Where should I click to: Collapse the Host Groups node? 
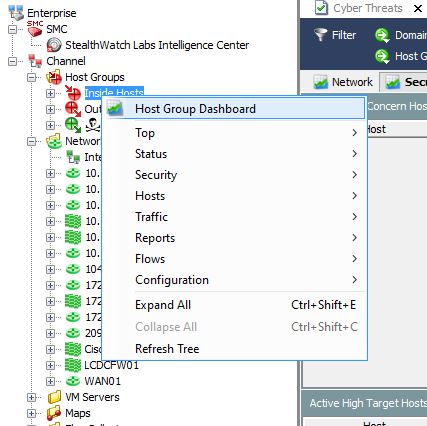click(31, 77)
